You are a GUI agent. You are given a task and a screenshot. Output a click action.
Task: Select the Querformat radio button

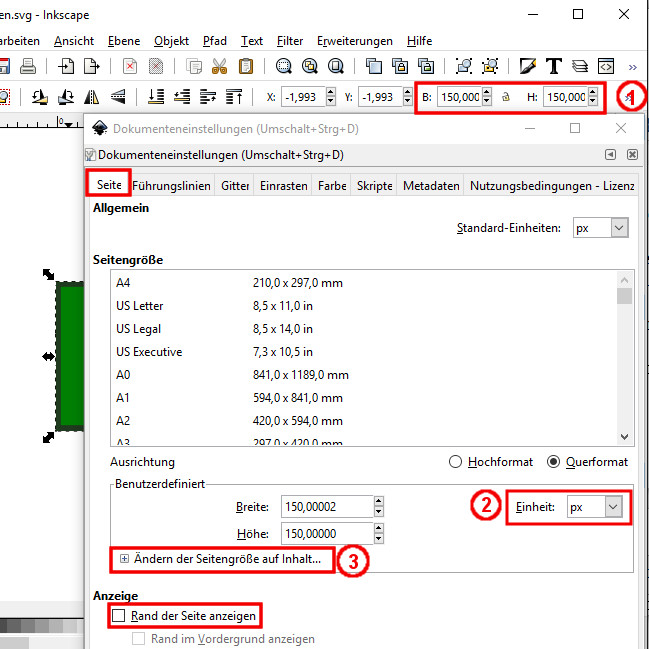[x=553, y=462]
